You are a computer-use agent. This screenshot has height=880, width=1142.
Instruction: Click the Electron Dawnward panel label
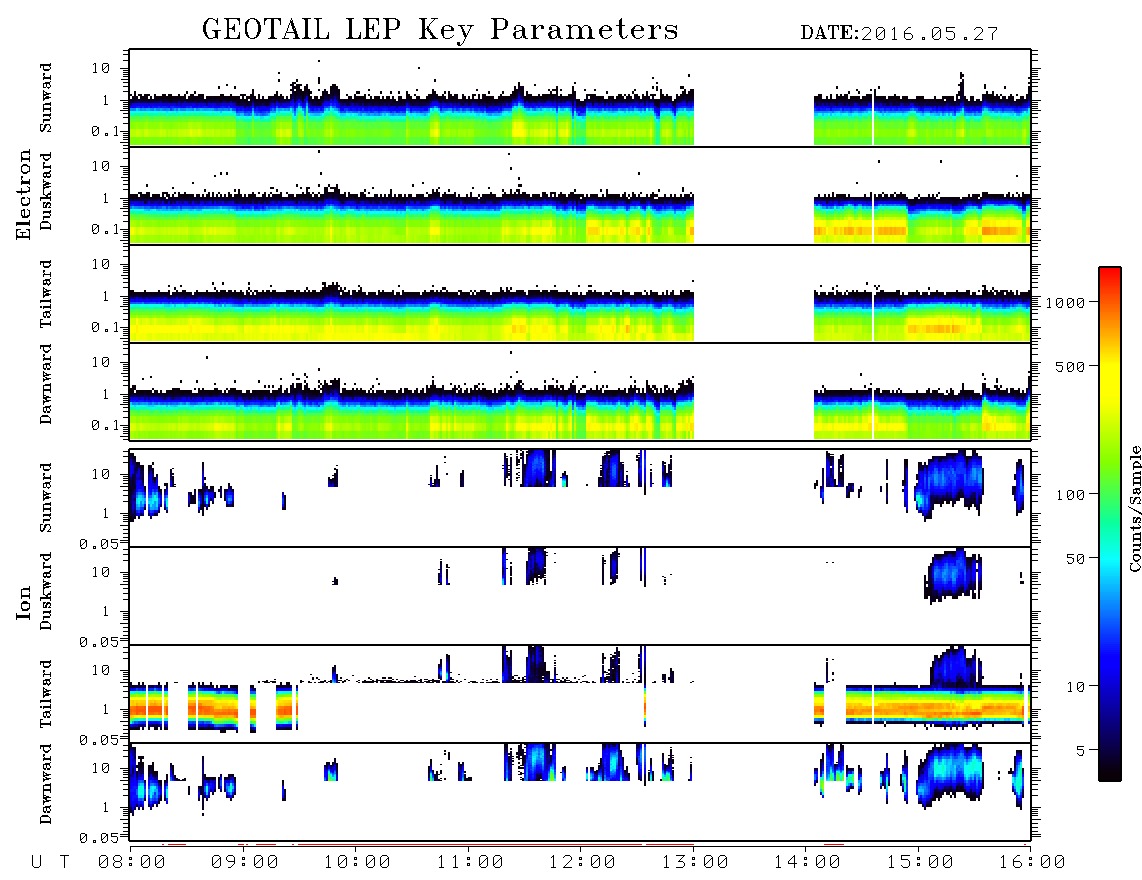(46, 384)
